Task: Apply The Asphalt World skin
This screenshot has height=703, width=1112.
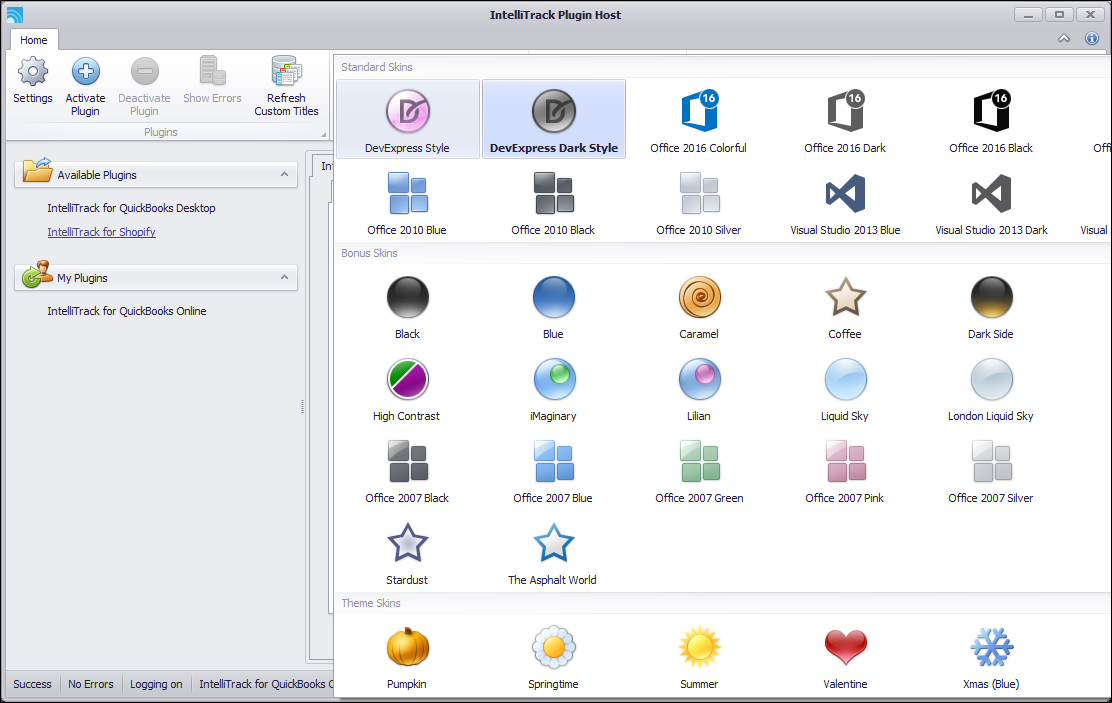Action: 552,553
